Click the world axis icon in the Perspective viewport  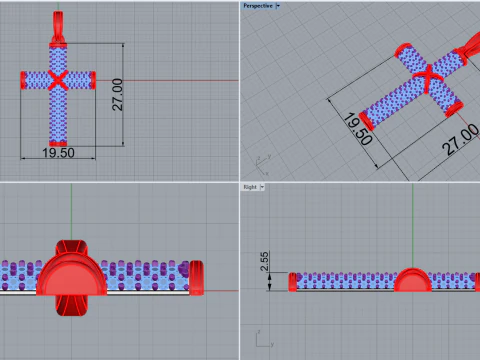pos(263,165)
